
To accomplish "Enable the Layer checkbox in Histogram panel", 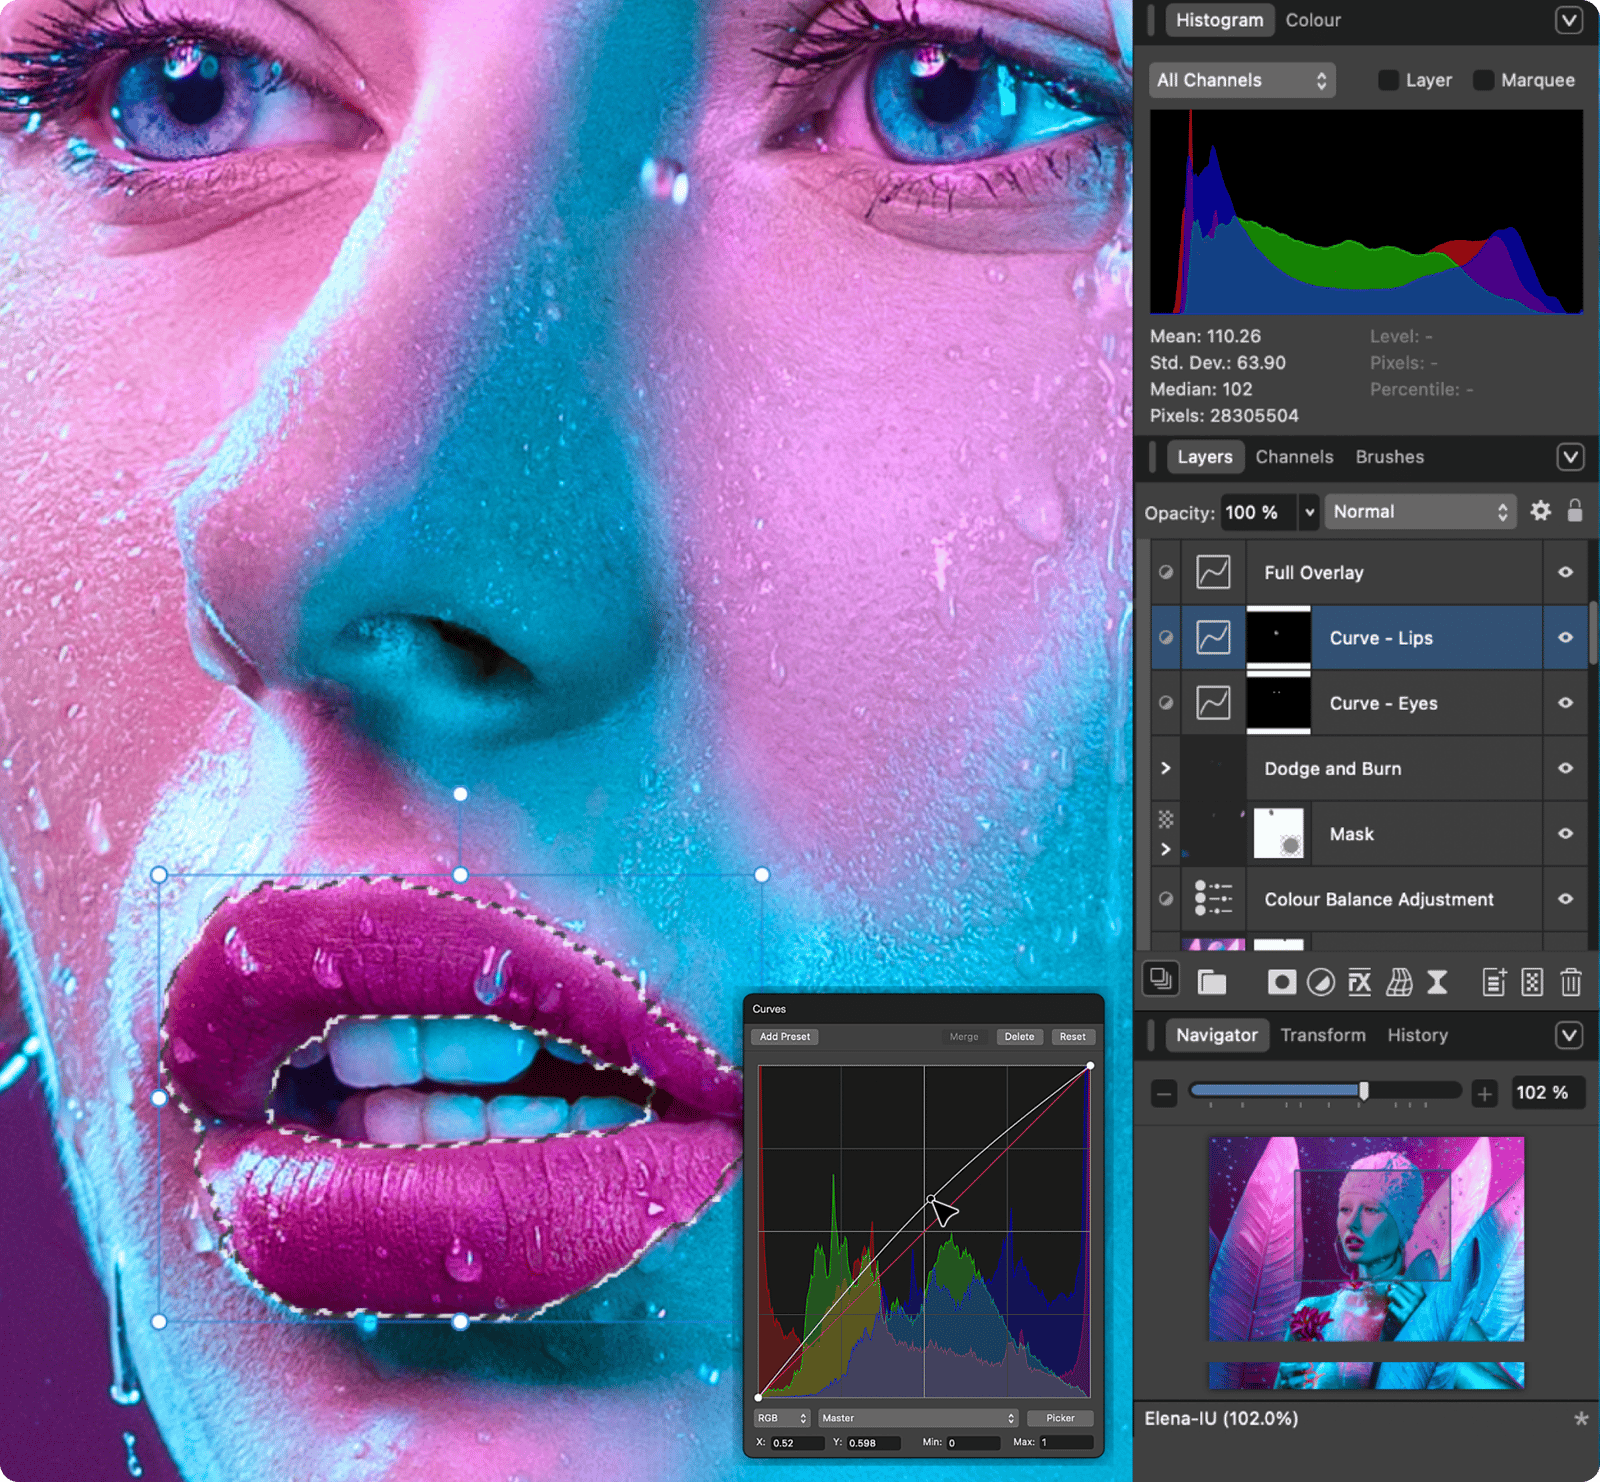I will 1388,80.
